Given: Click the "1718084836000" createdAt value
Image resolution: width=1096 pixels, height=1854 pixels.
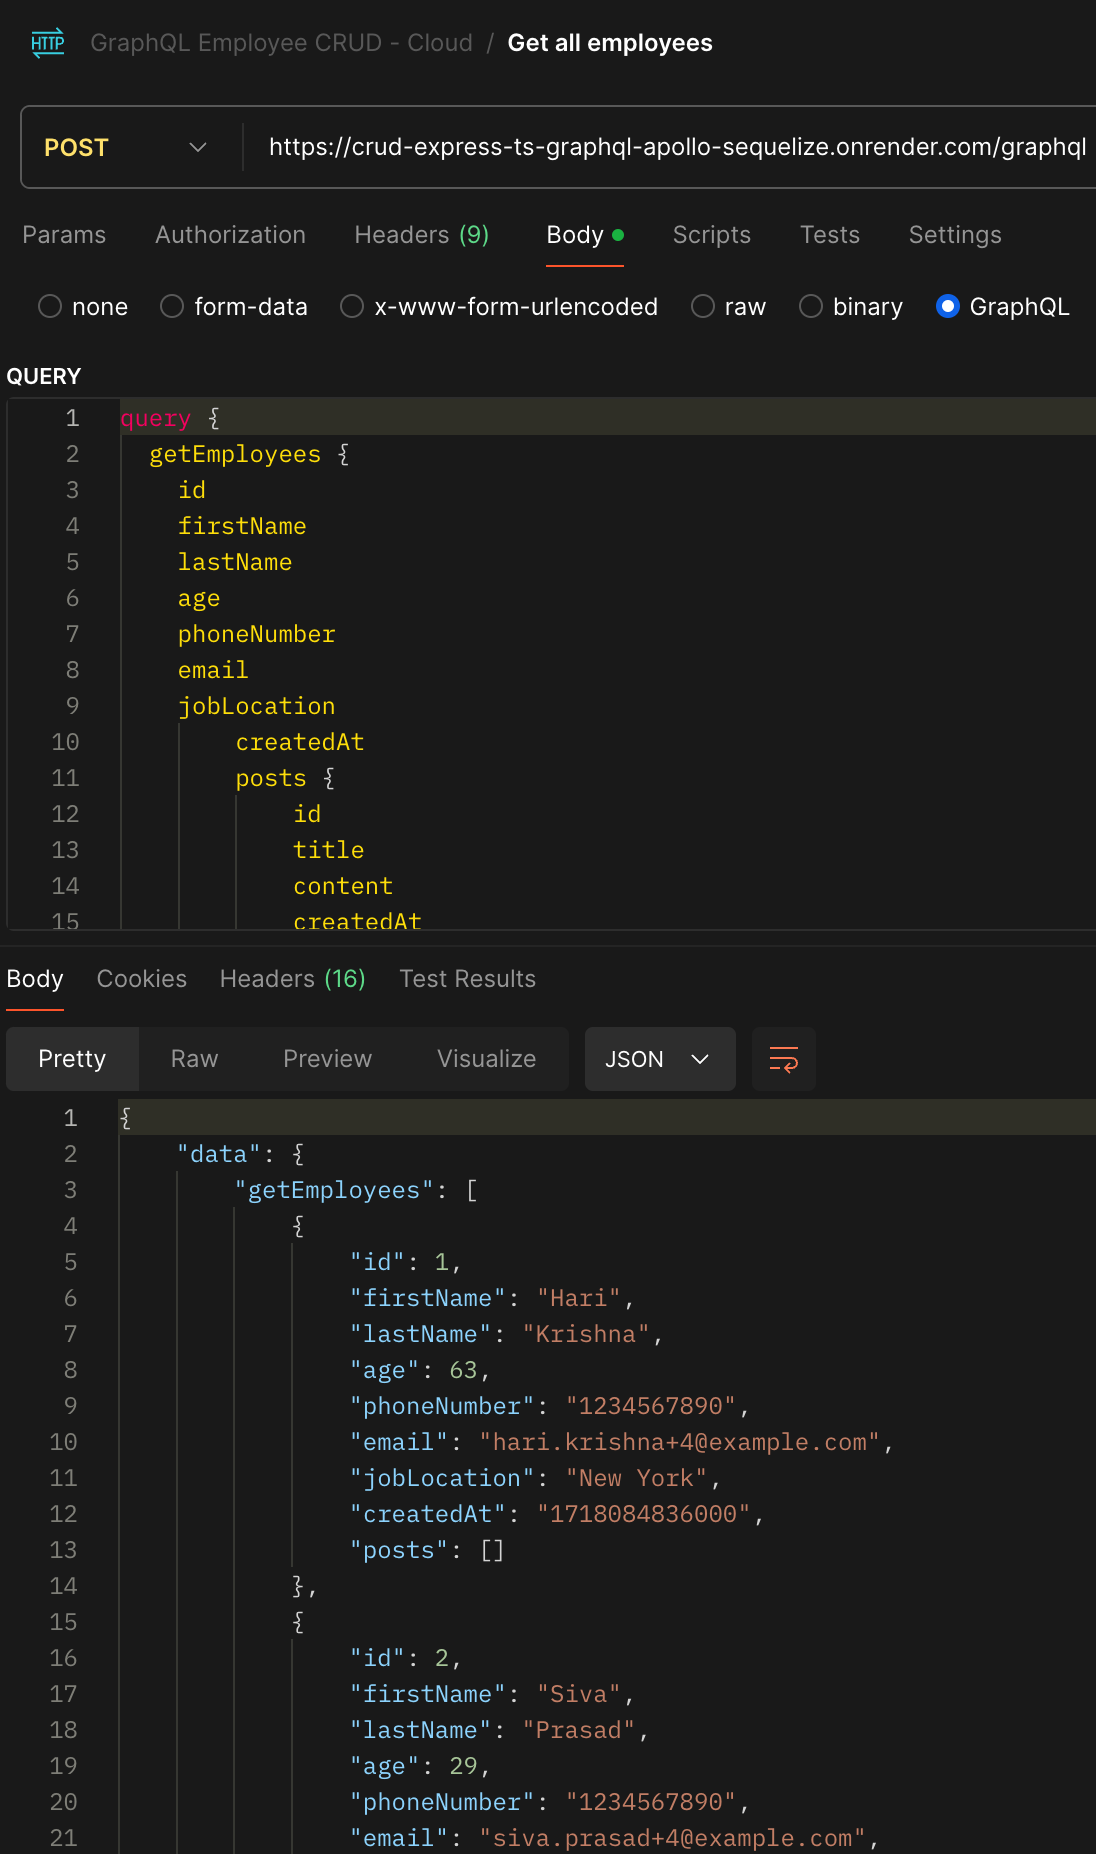Looking at the screenshot, I should point(644,1514).
